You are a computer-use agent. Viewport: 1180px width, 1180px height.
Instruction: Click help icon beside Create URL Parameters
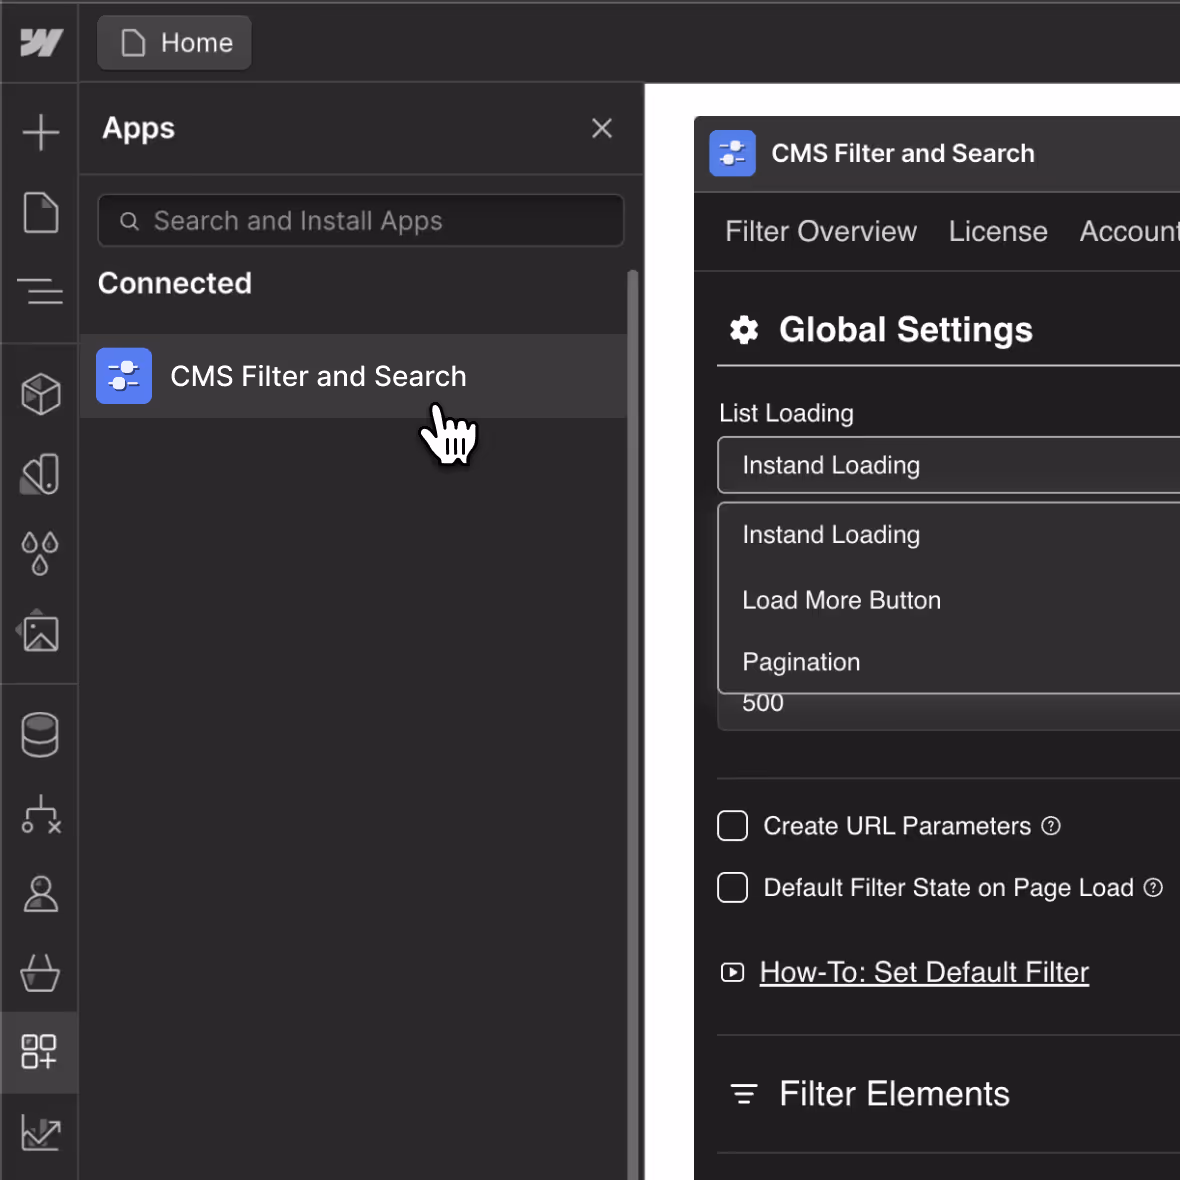[1051, 826]
